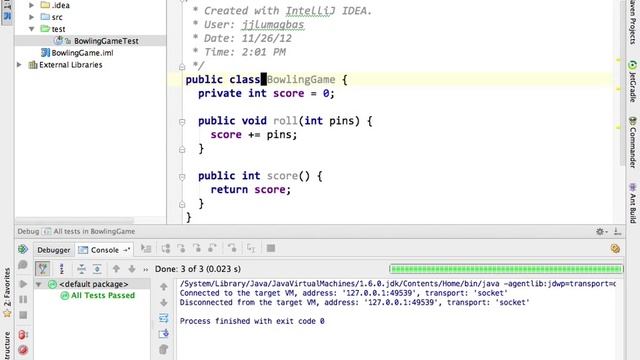This screenshot has height=360, width=640.
Task: Expand the src folder
Action: click(31, 17)
